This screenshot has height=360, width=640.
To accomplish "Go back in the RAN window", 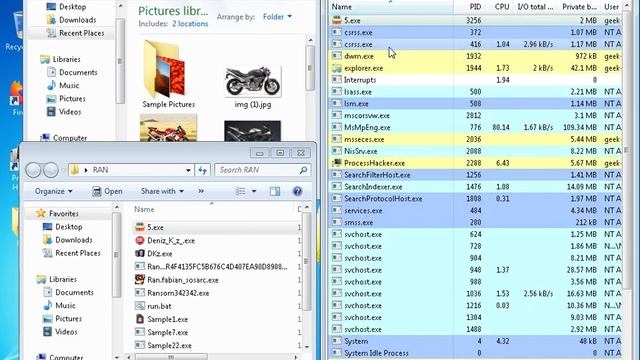I will point(33,170).
